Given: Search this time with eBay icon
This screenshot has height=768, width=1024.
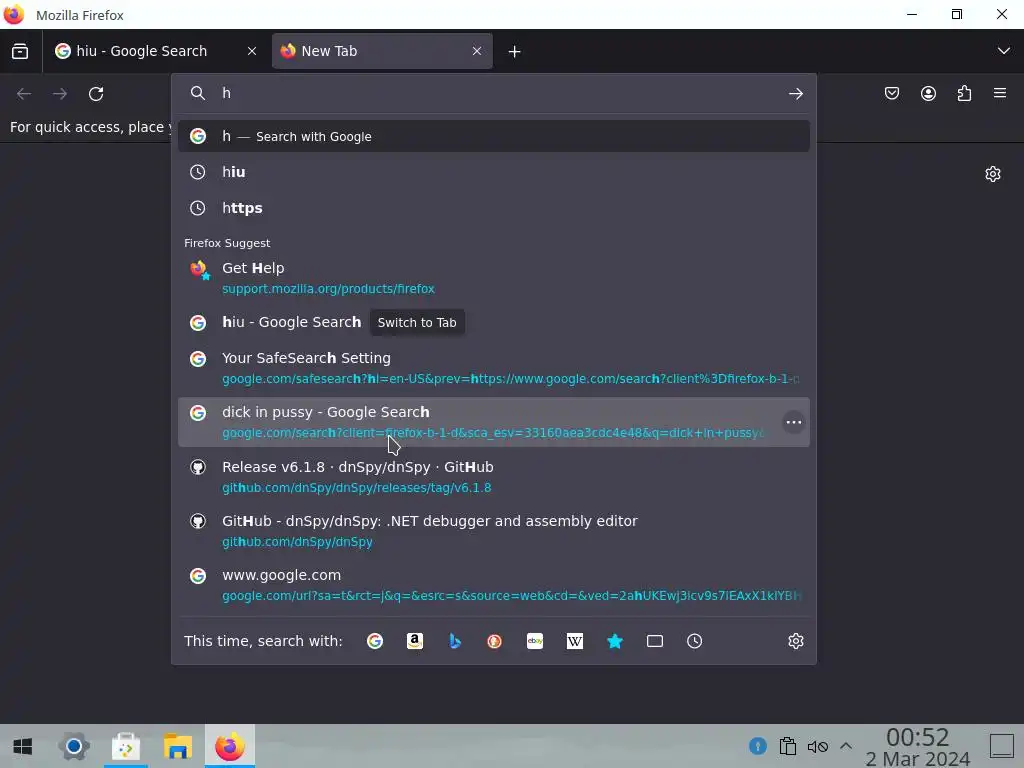Looking at the screenshot, I should coord(535,641).
